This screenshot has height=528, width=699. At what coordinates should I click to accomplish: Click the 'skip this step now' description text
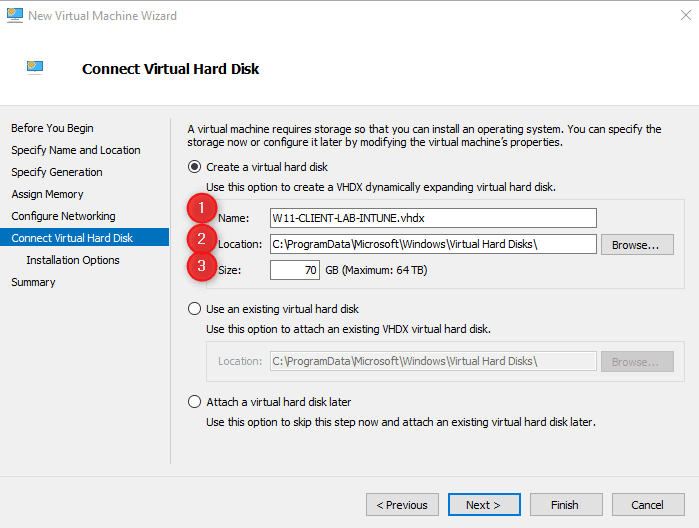click(401, 422)
